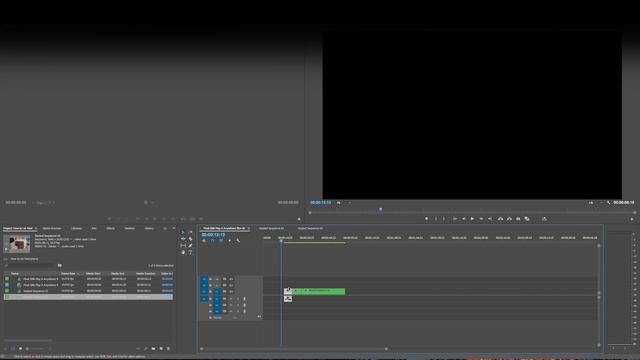This screenshot has height=360, width=640.
Task: Go to Out point in Program monitor
Action: pyautogui.click(x=490, y=219)
